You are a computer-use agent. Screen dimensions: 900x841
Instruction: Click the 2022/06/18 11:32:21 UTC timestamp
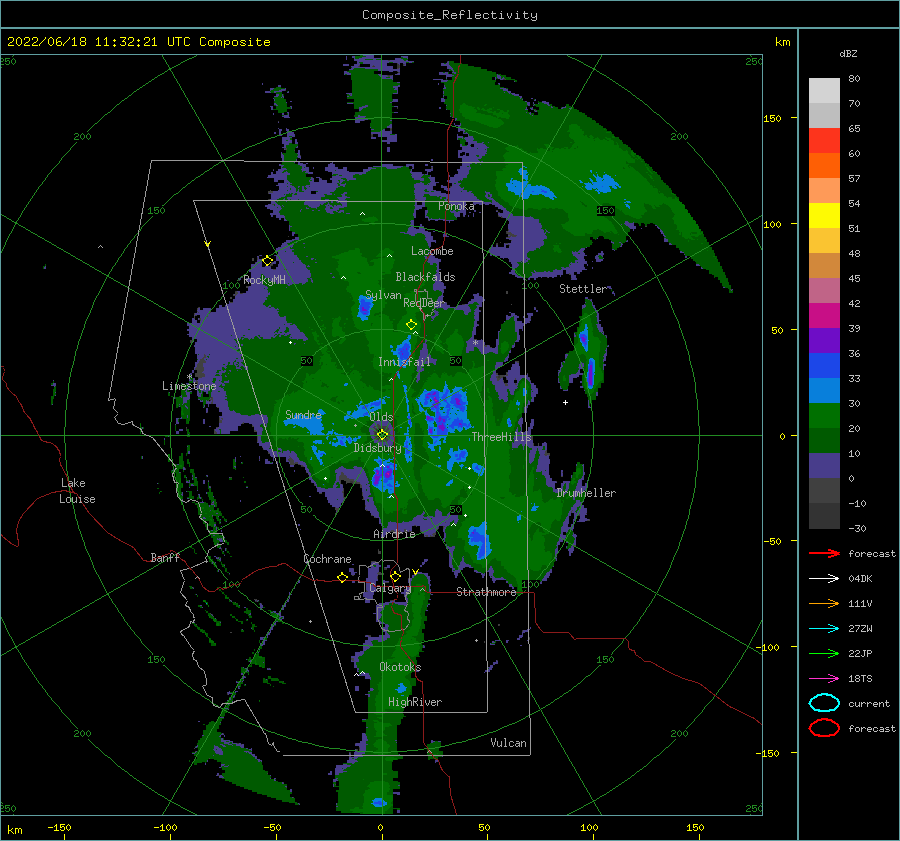[x=138, y=41]
